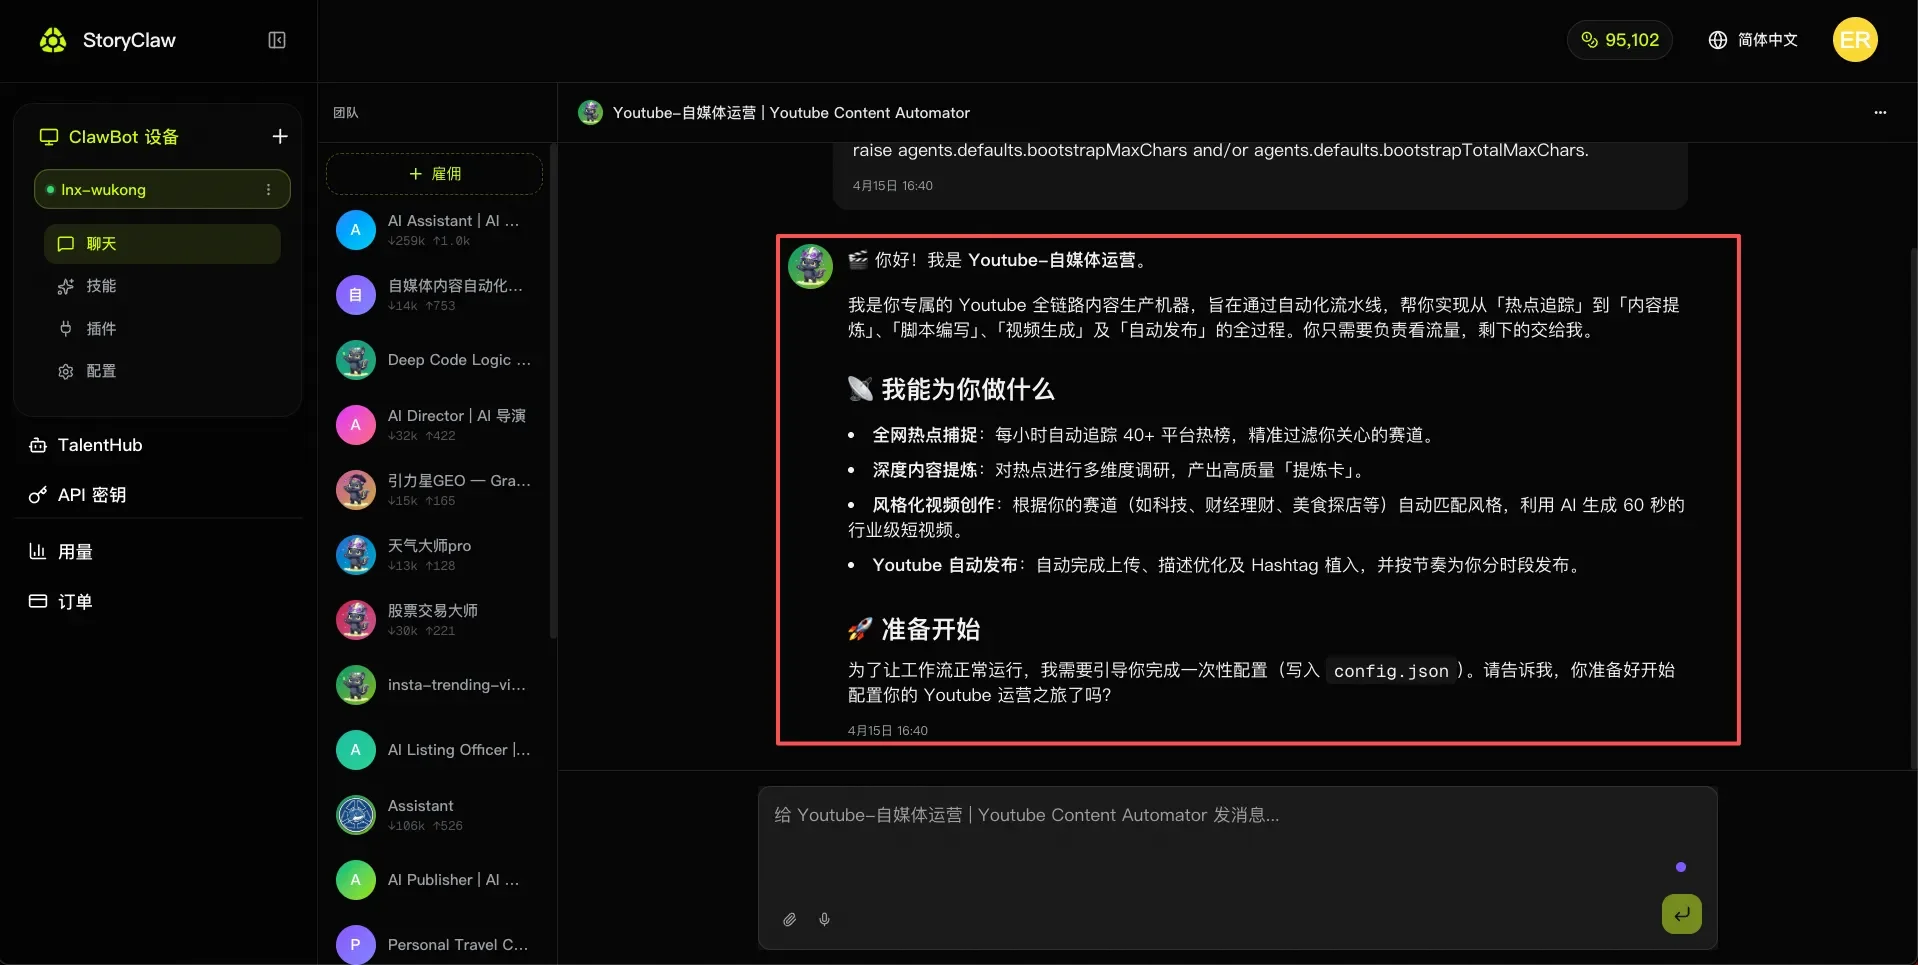Image resolution: width=1918 pixels, height=965 pixels.
Task: Click the config.json code text
Action: 1391,671
